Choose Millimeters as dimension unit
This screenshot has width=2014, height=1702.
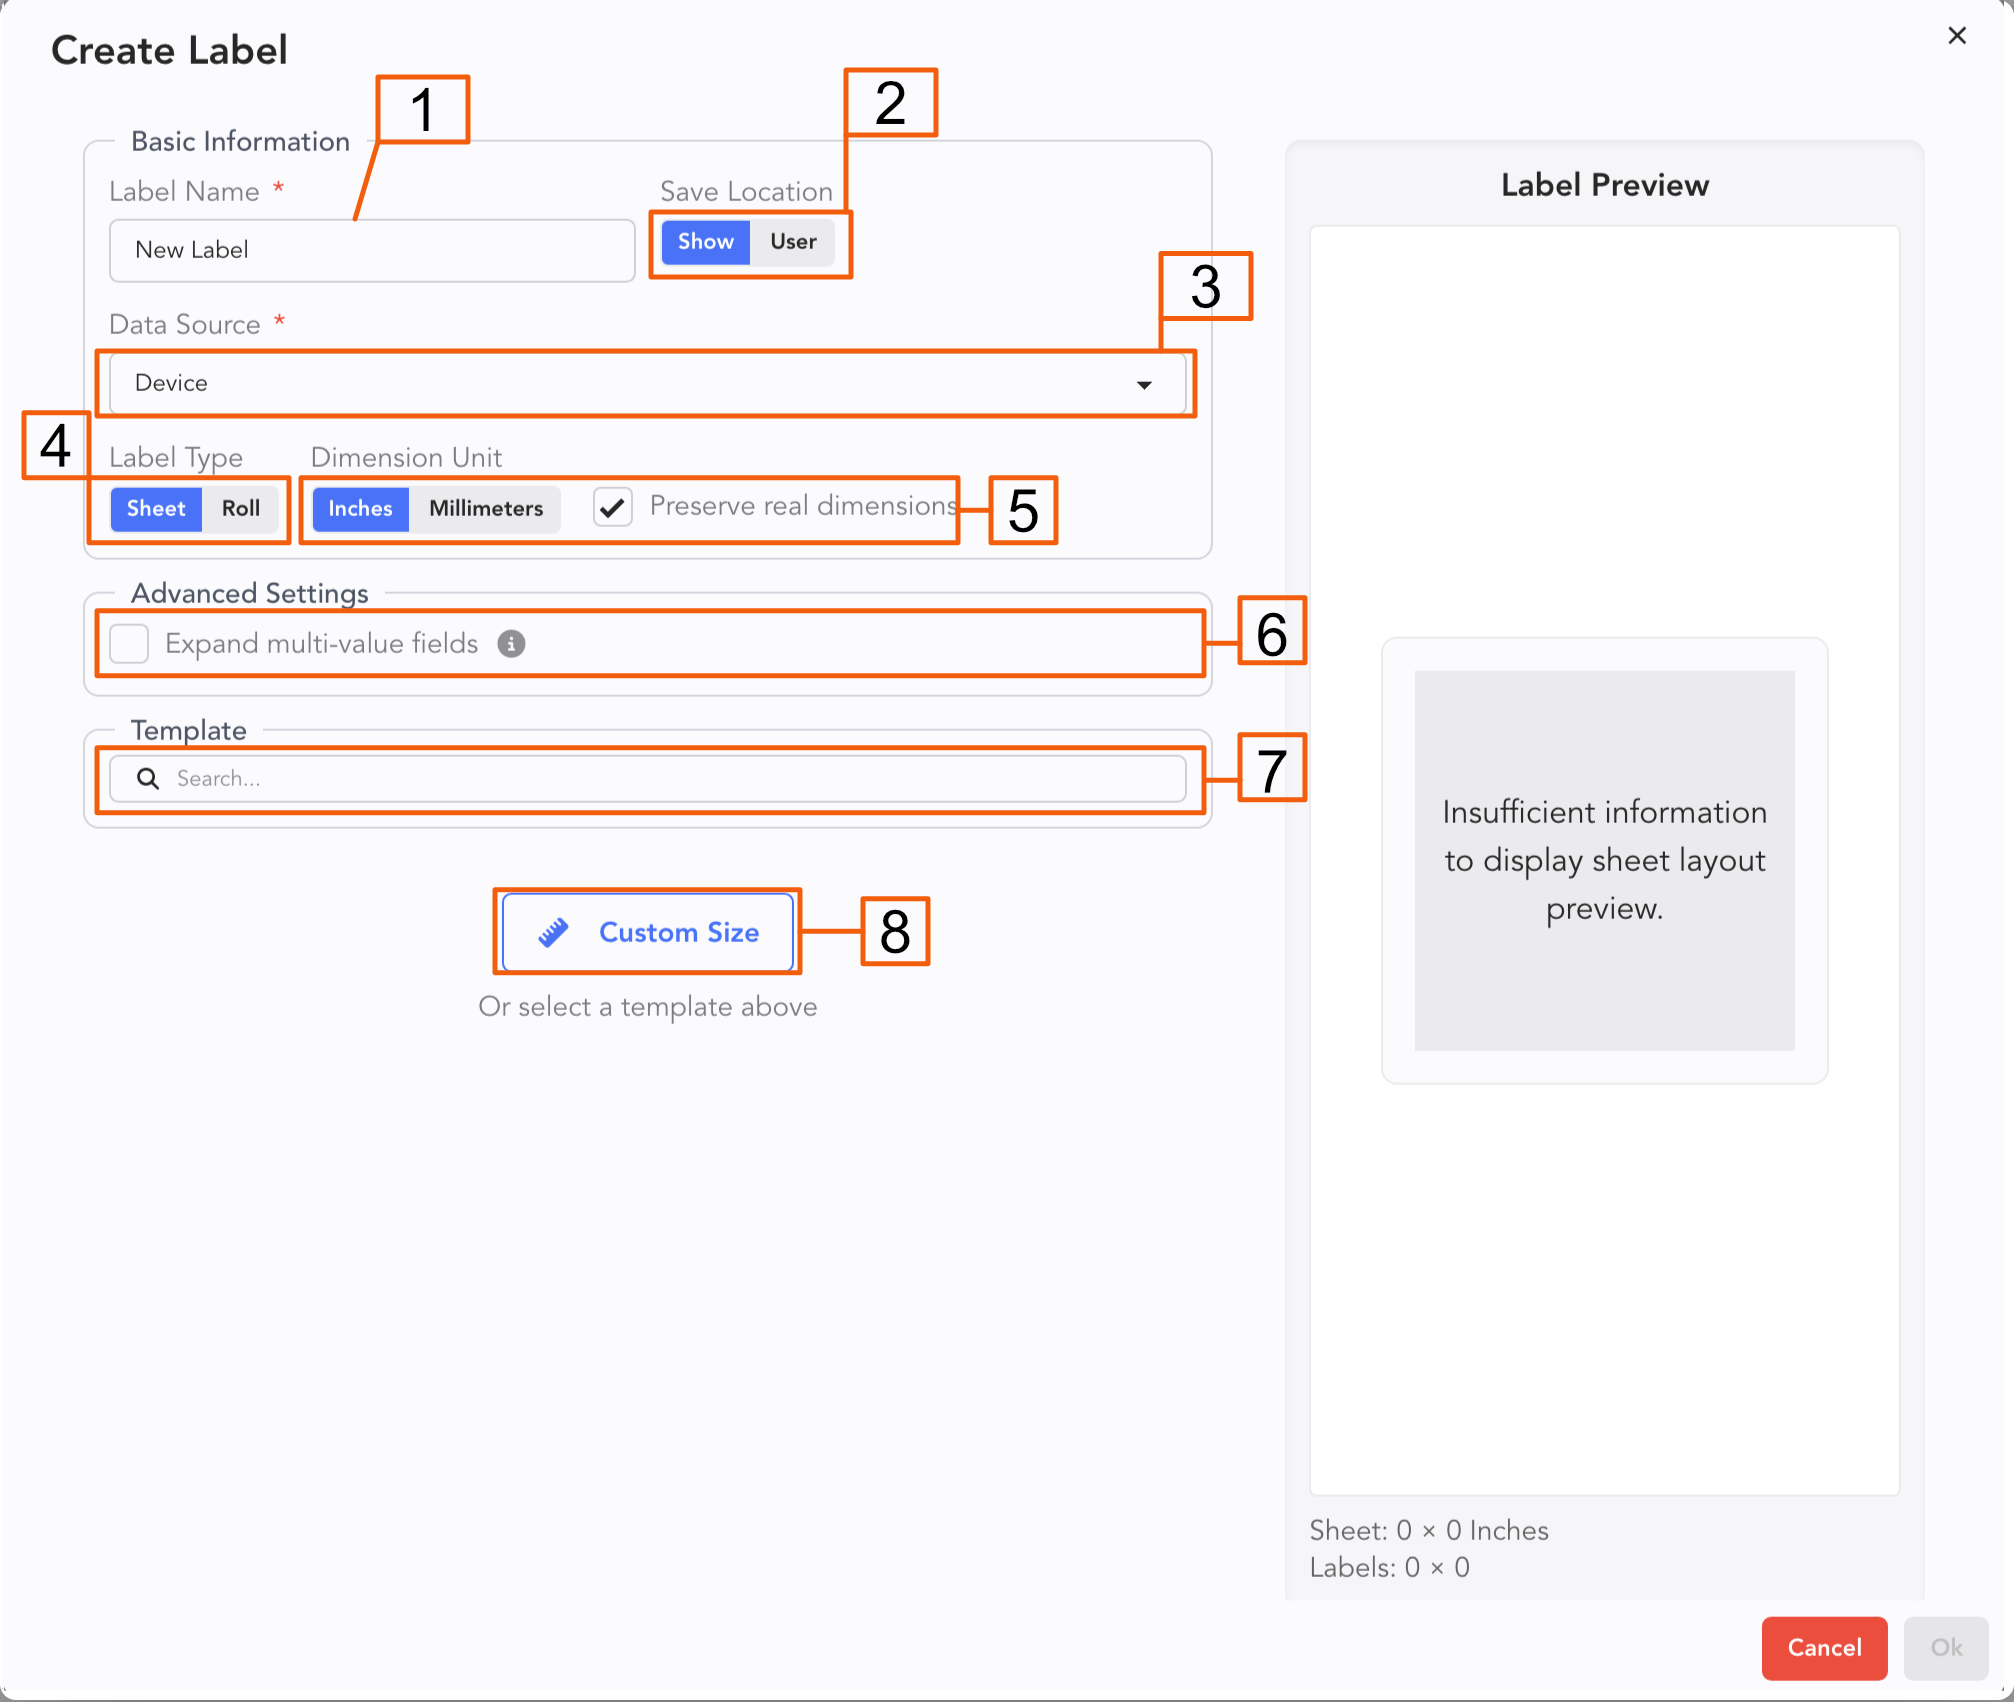[x=486, y=509]
